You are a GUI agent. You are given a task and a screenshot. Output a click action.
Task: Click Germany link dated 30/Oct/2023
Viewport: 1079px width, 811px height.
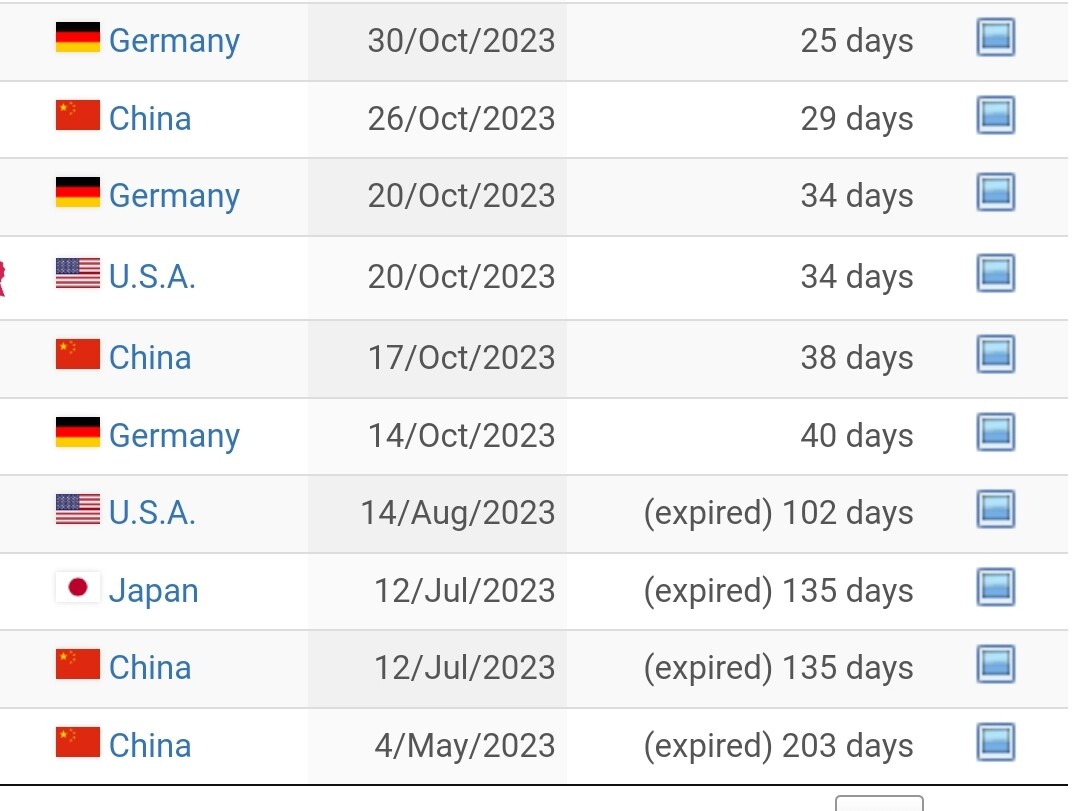(174, 41)
